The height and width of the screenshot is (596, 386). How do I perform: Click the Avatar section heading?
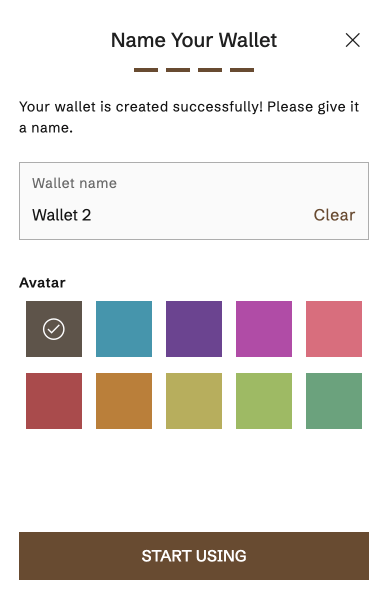42,283
